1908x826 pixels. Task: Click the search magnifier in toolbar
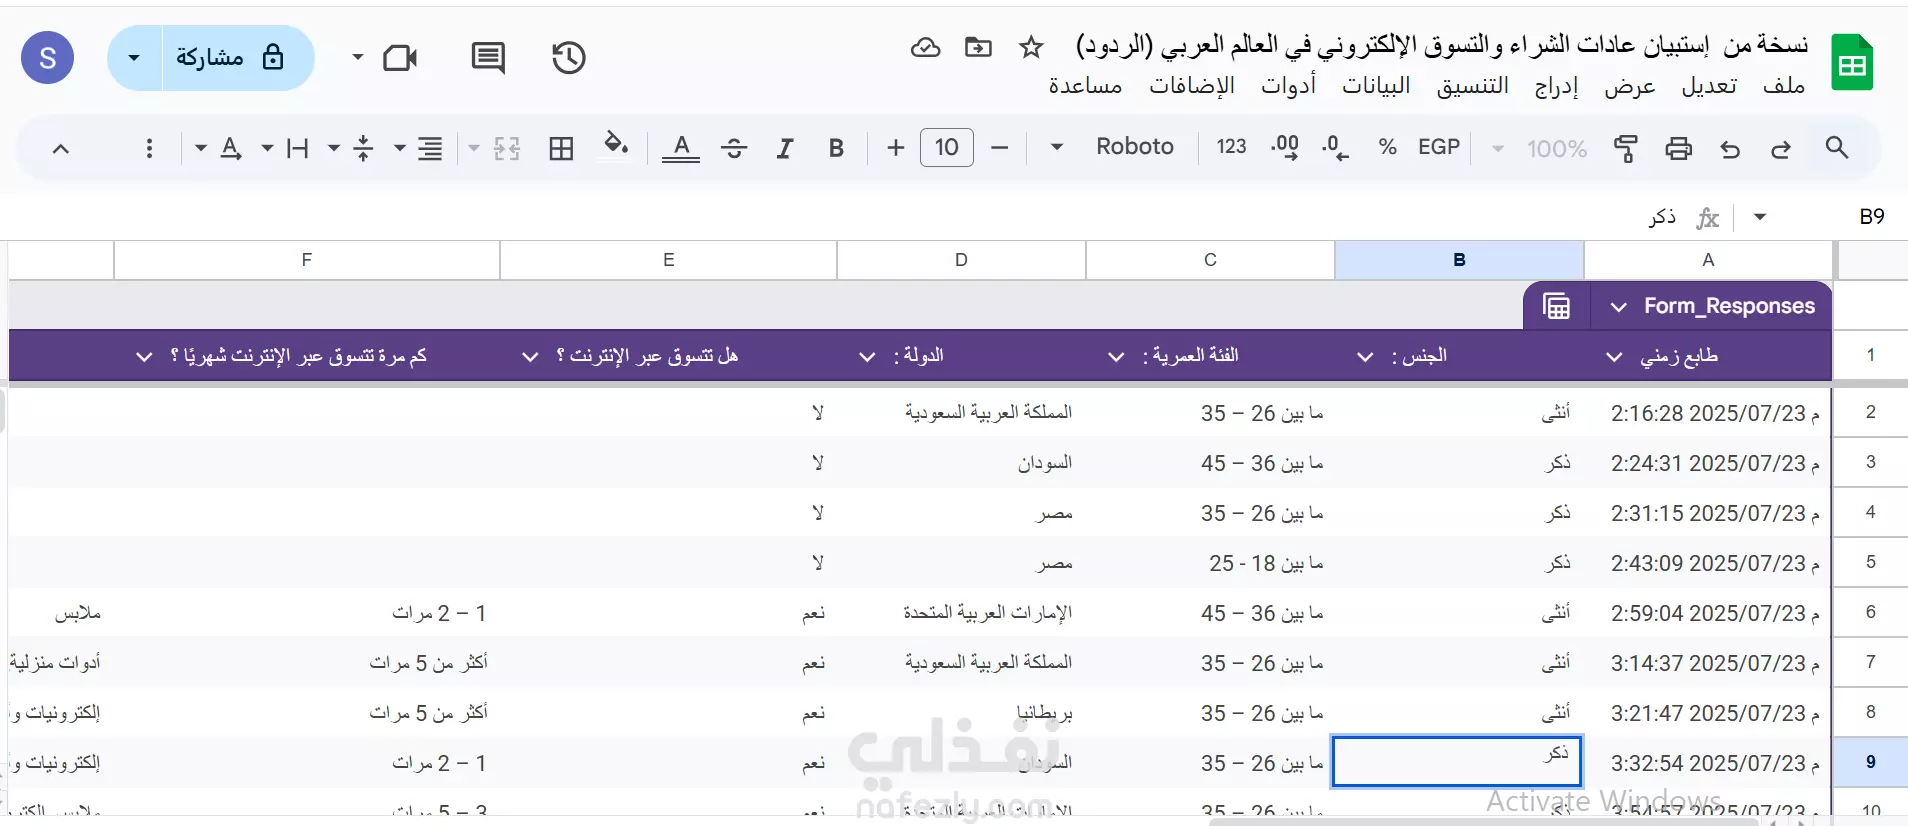tap(1837, 148)
